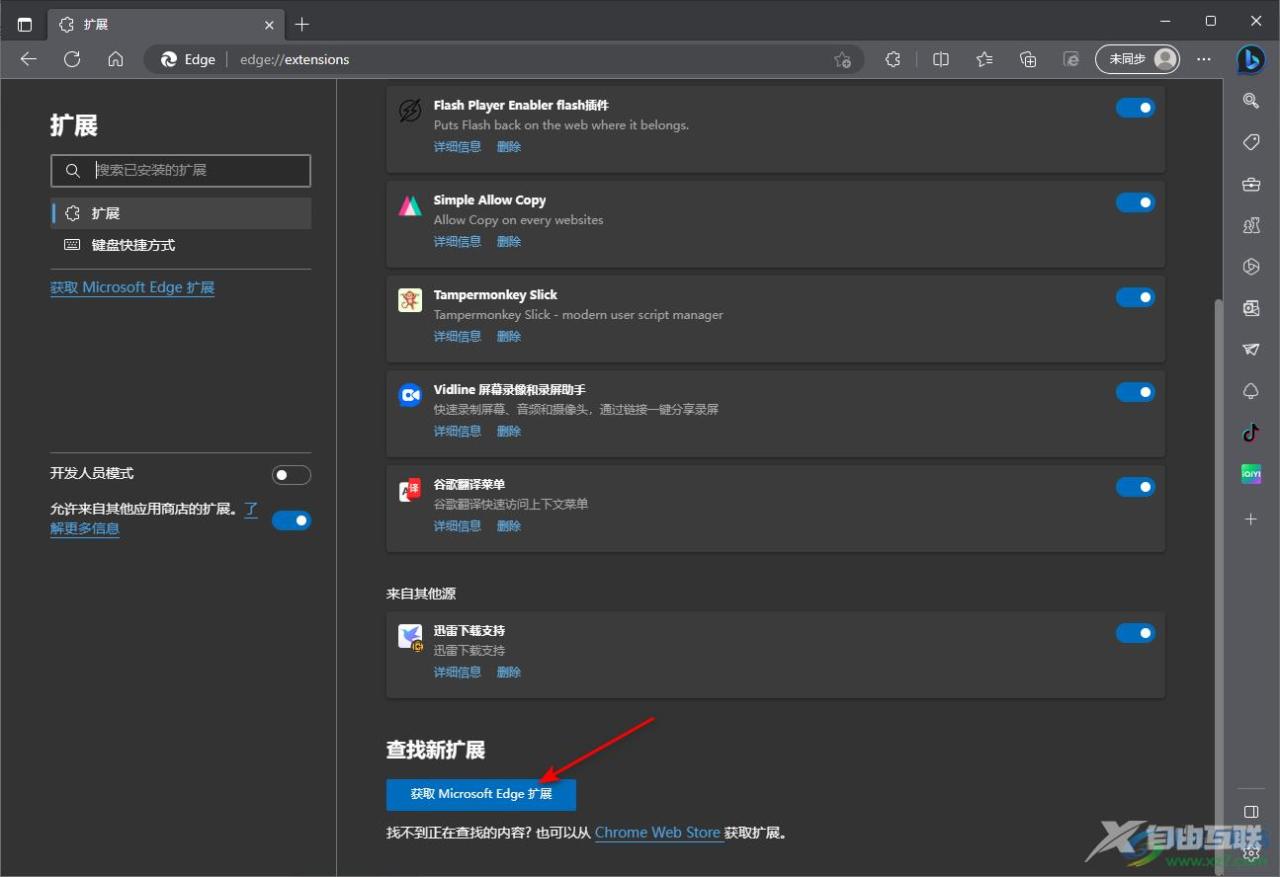Open the sidebar shopping tag icon

1251,143
